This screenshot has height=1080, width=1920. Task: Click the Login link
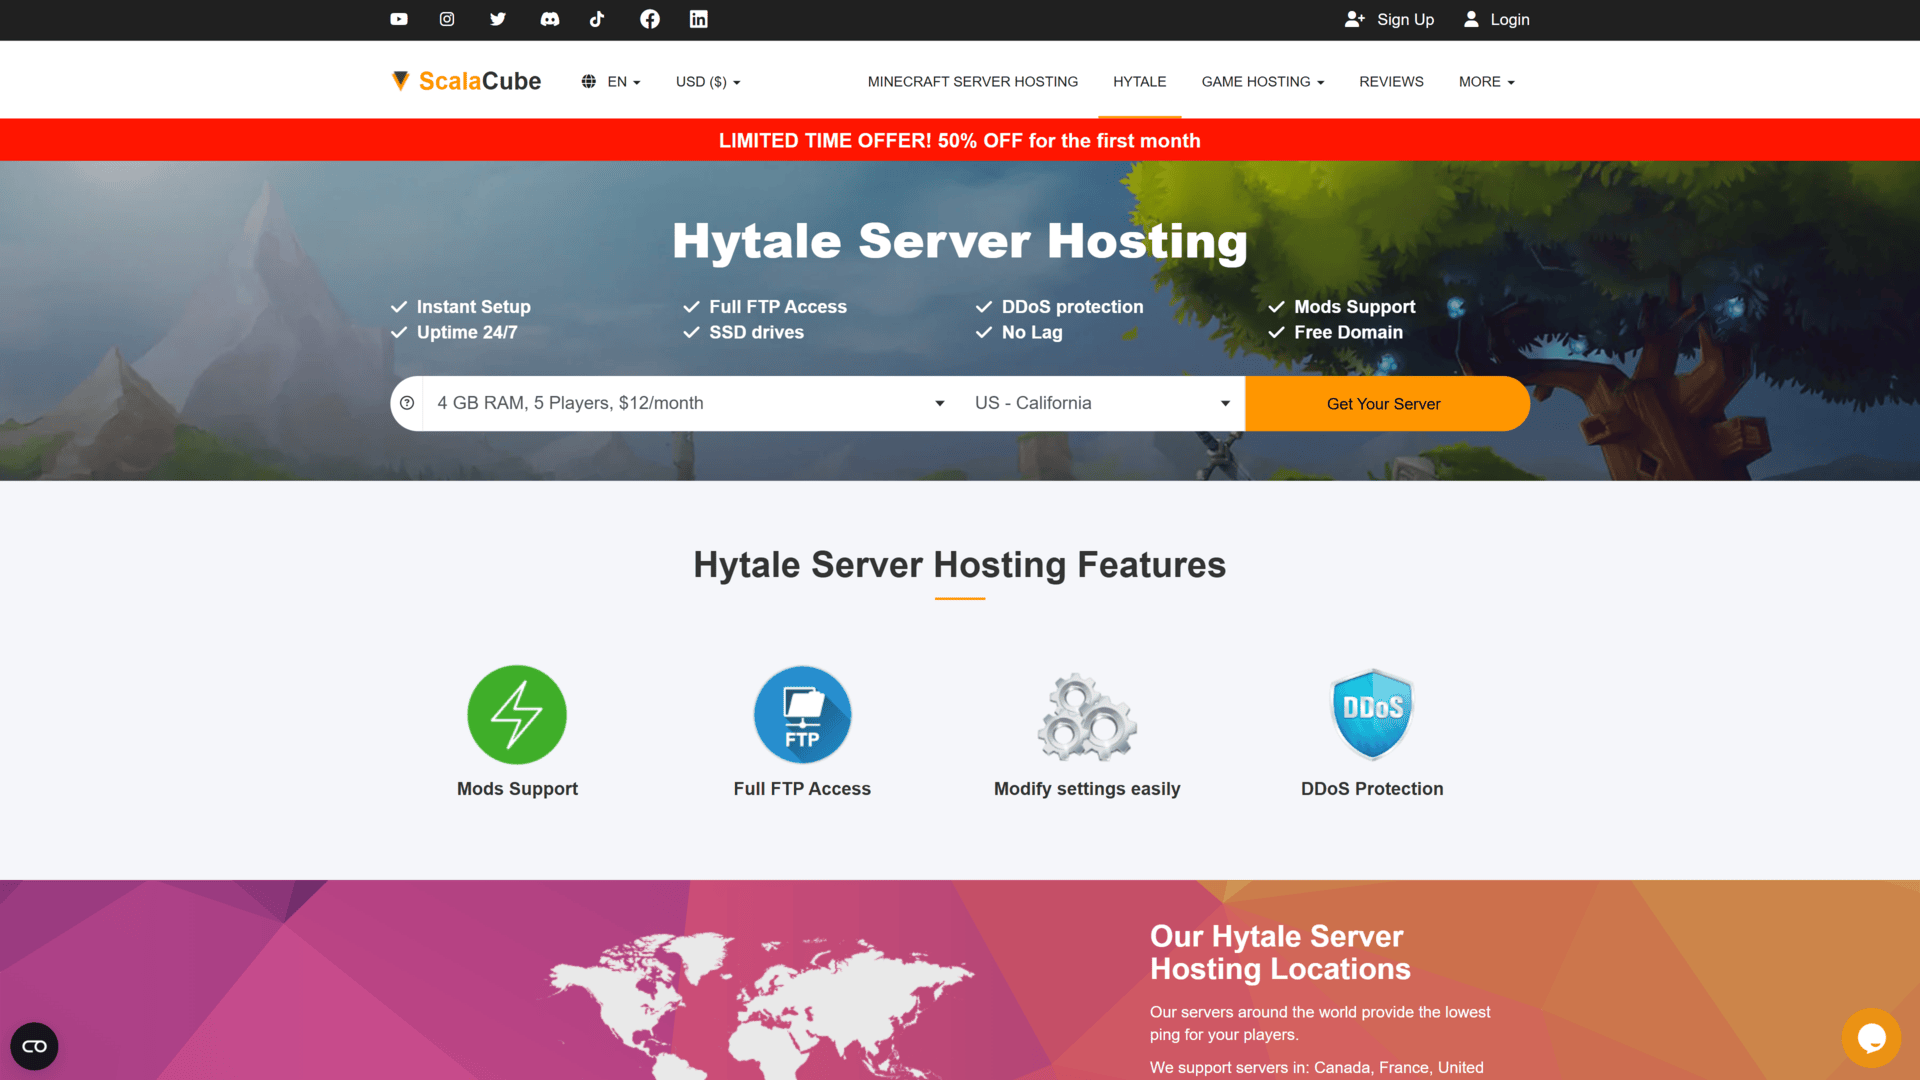[x=1509, y=19]
